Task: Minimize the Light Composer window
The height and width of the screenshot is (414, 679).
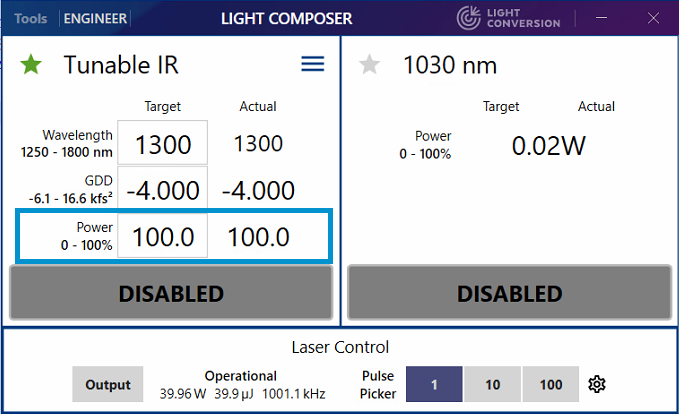Action: coord(601,18)
